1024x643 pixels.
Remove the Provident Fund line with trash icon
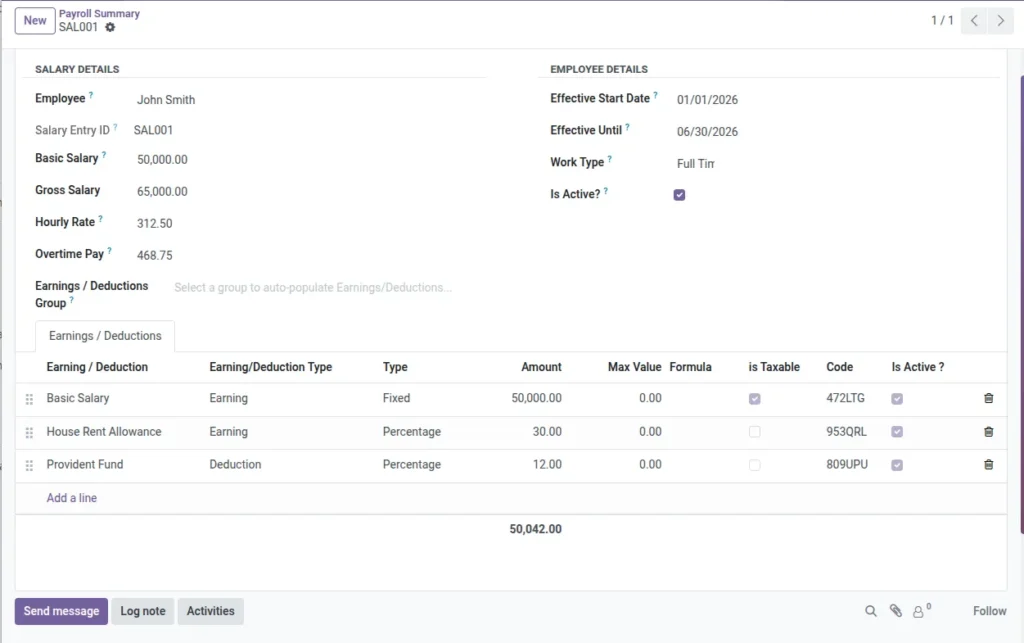pos(988,465)
